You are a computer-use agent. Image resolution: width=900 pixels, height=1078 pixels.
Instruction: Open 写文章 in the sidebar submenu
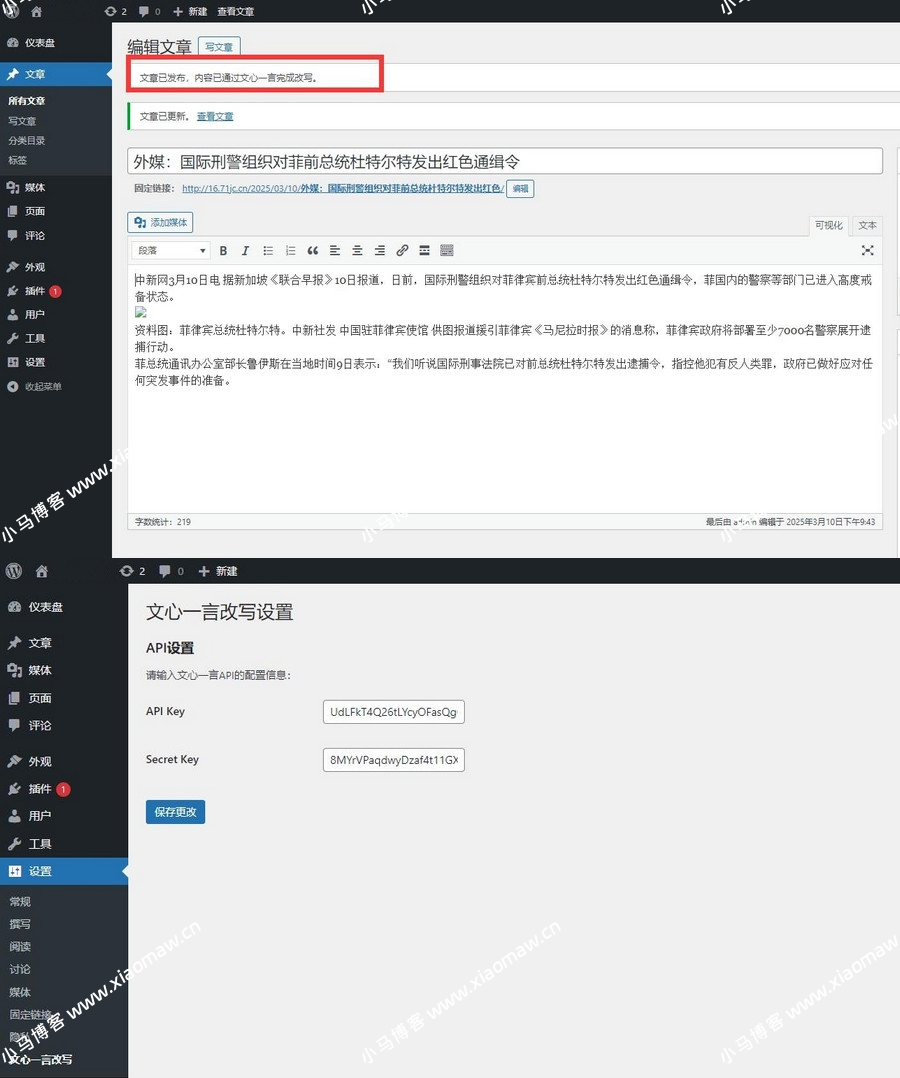tap(22, 121)
